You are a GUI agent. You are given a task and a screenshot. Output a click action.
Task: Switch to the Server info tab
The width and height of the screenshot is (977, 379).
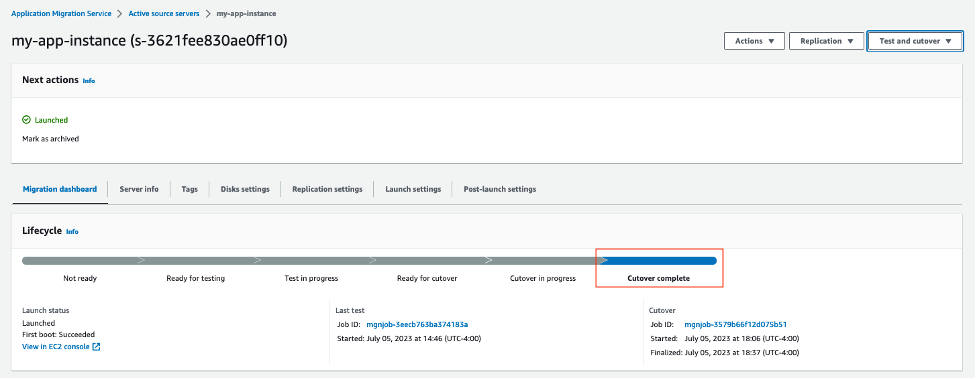pyautogui.click(x=139, y=189)
